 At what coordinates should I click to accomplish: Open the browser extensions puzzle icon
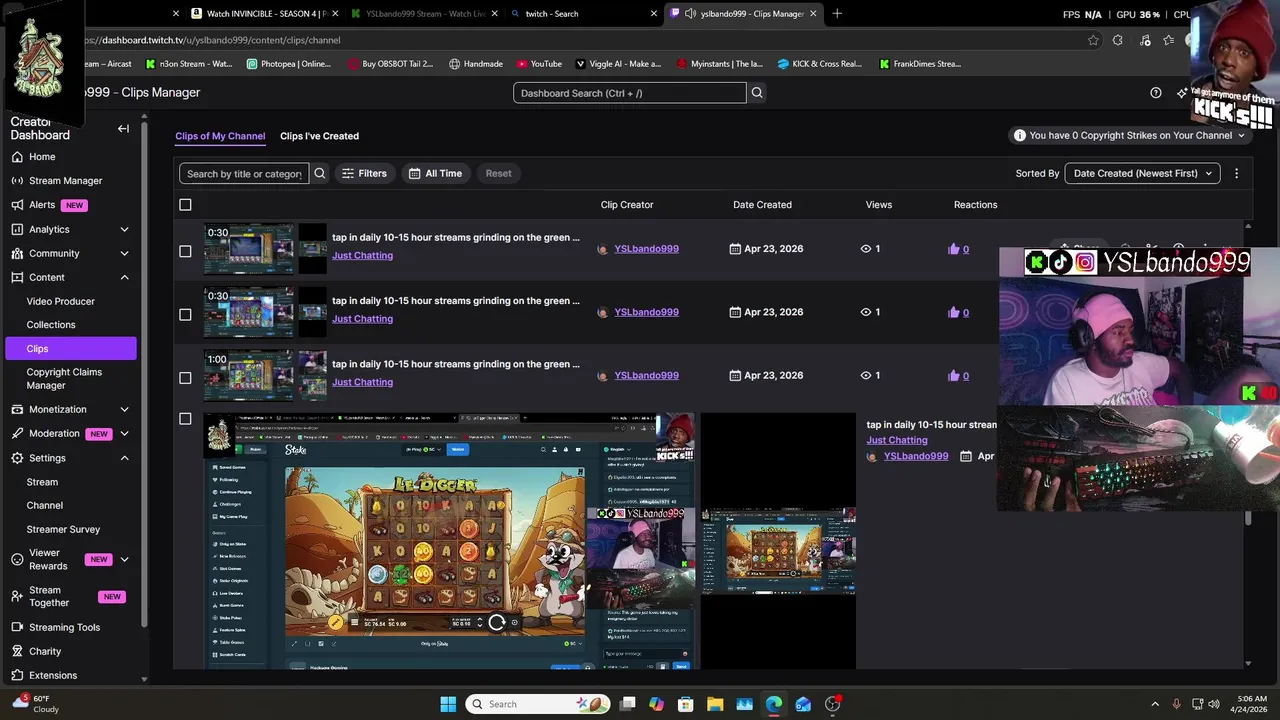(x=1118, y=40)
